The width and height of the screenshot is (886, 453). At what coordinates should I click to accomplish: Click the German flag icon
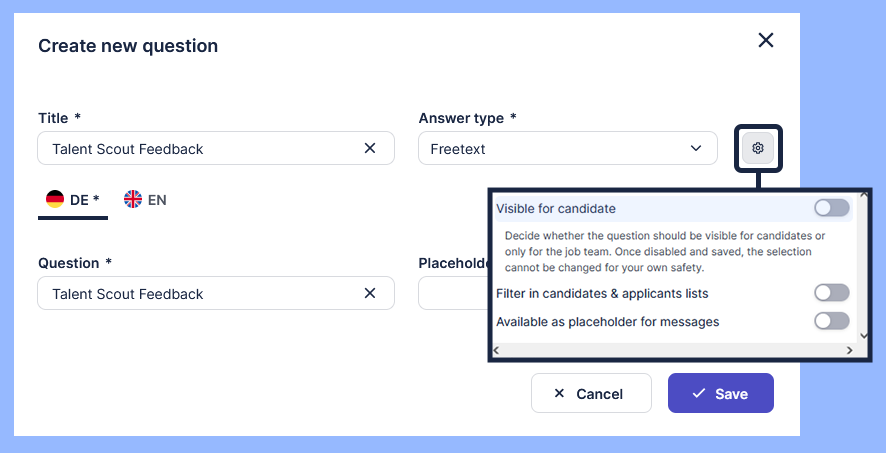click(54, 199)
